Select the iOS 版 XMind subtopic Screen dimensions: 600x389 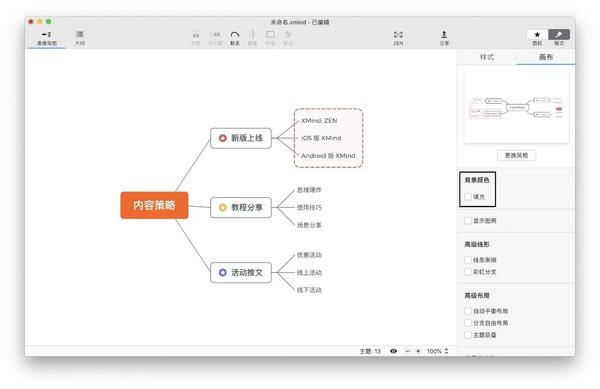(321, 138)
